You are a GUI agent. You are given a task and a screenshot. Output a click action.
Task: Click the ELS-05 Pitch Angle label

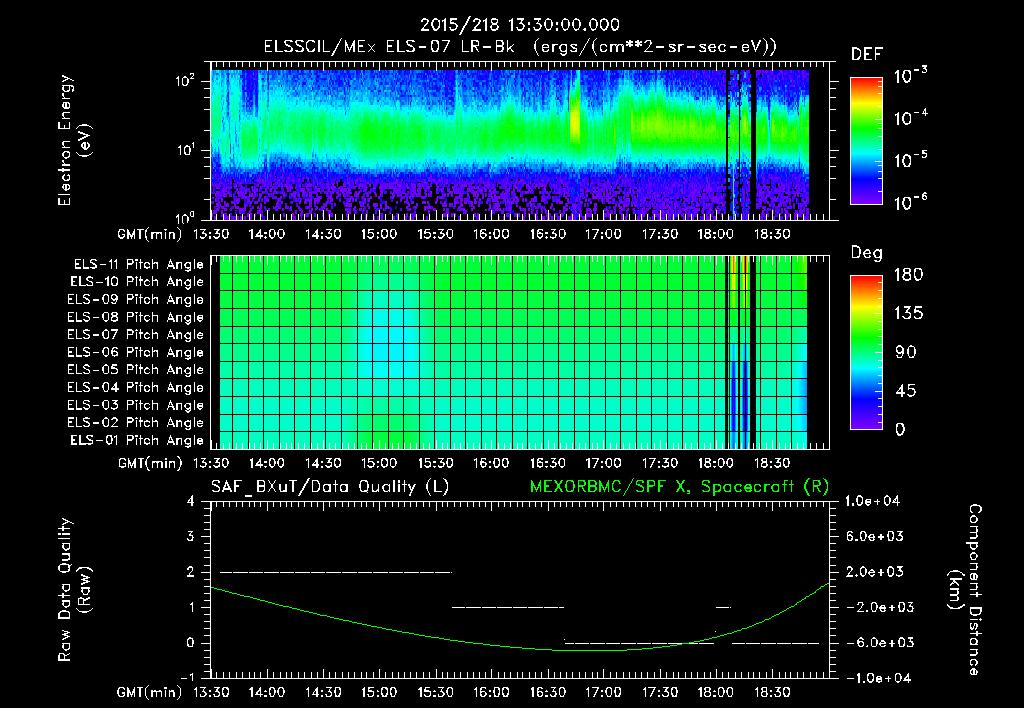[x=136, y=370]
